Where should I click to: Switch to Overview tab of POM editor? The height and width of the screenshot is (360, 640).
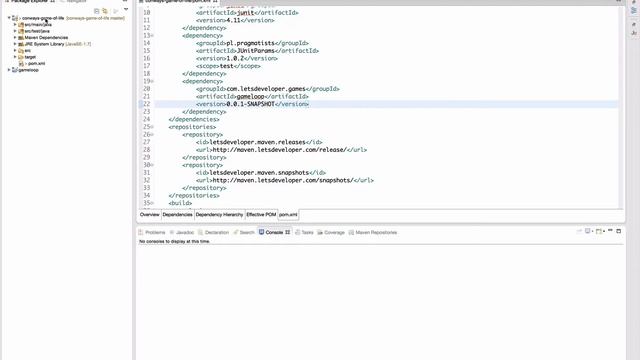(149, 215)
